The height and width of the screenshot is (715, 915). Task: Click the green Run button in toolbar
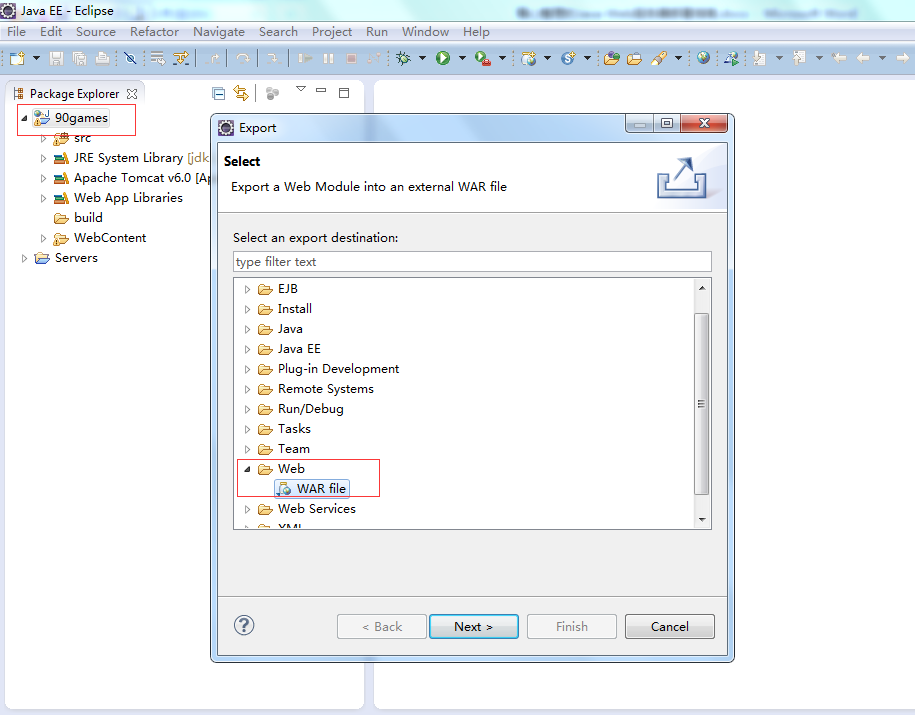(443, 58)
